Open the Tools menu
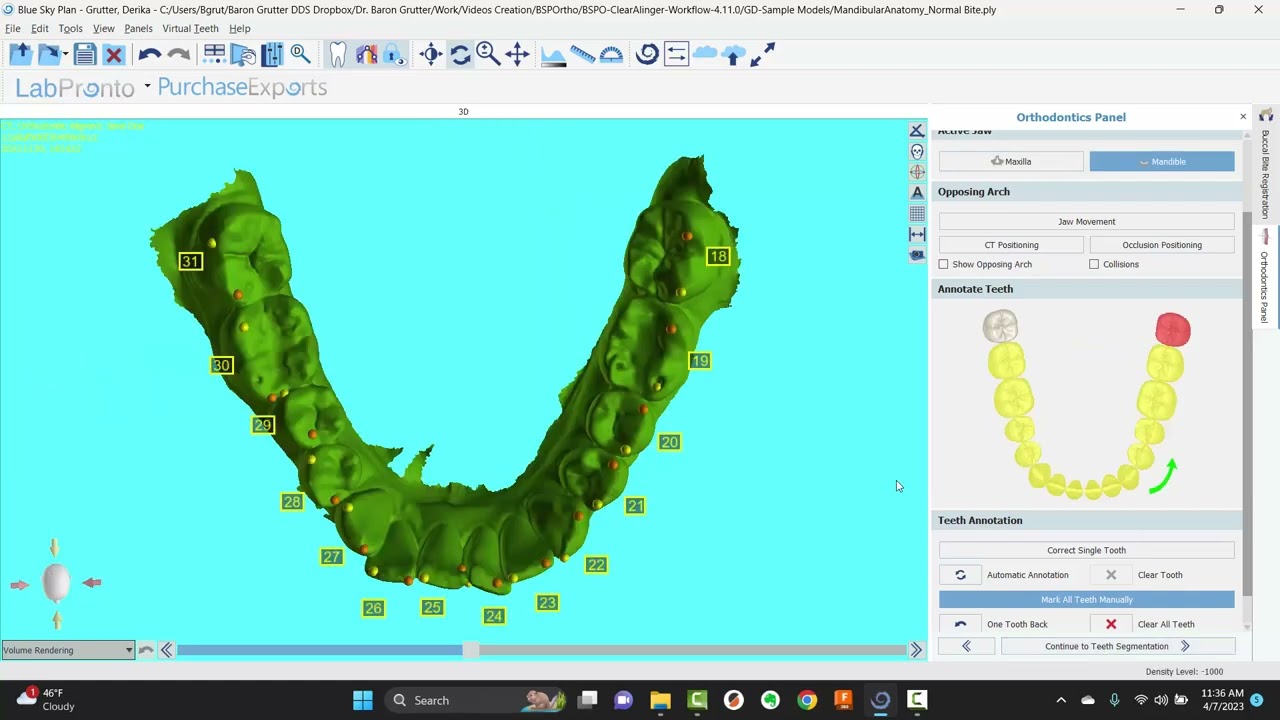1280x720 pixels. (x=70, y=28)
